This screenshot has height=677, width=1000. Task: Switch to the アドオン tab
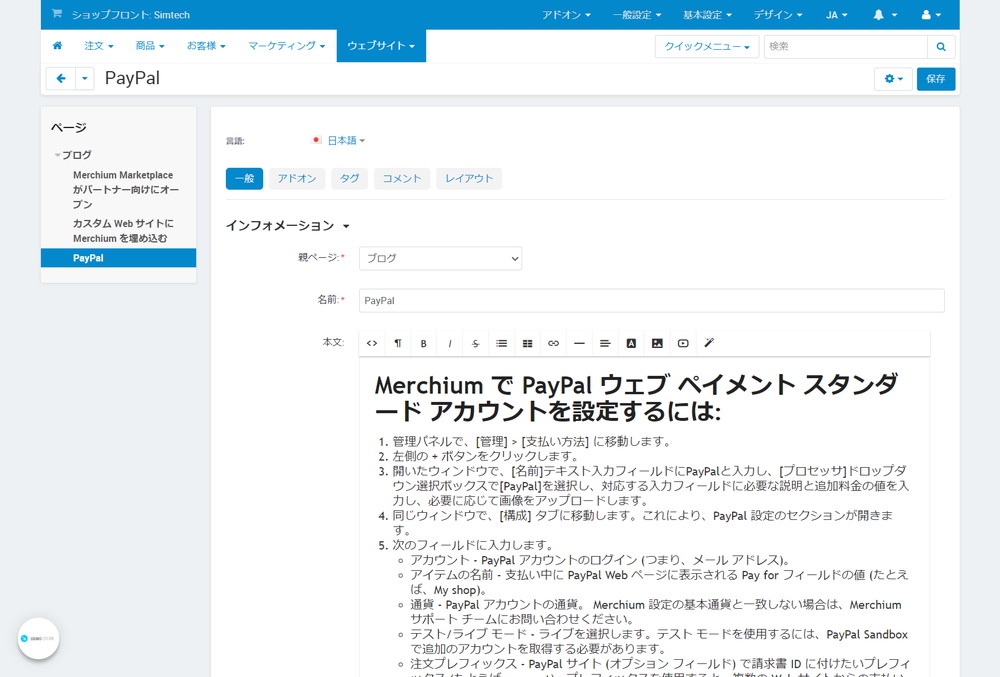point(297,178)
